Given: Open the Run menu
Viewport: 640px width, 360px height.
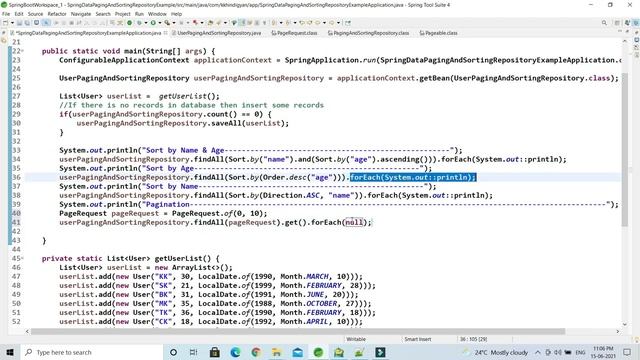Looking at the screenshot, I should click(x=139, y=14).
